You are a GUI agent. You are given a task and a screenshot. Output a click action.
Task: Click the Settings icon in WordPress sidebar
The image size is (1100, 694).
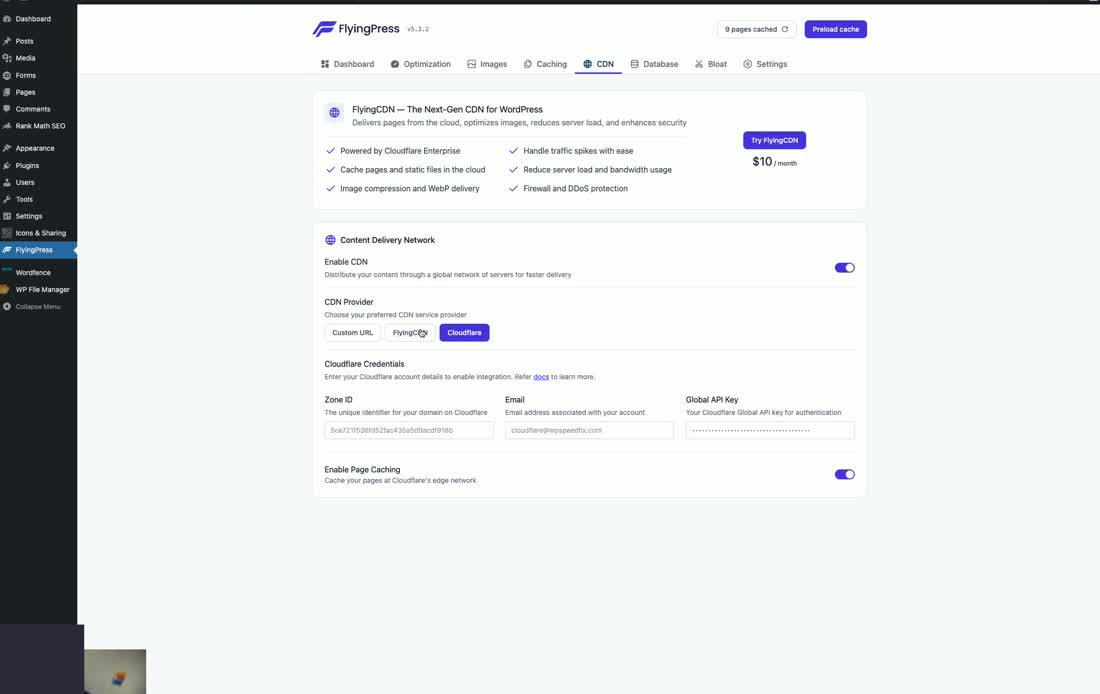point(7,216)
